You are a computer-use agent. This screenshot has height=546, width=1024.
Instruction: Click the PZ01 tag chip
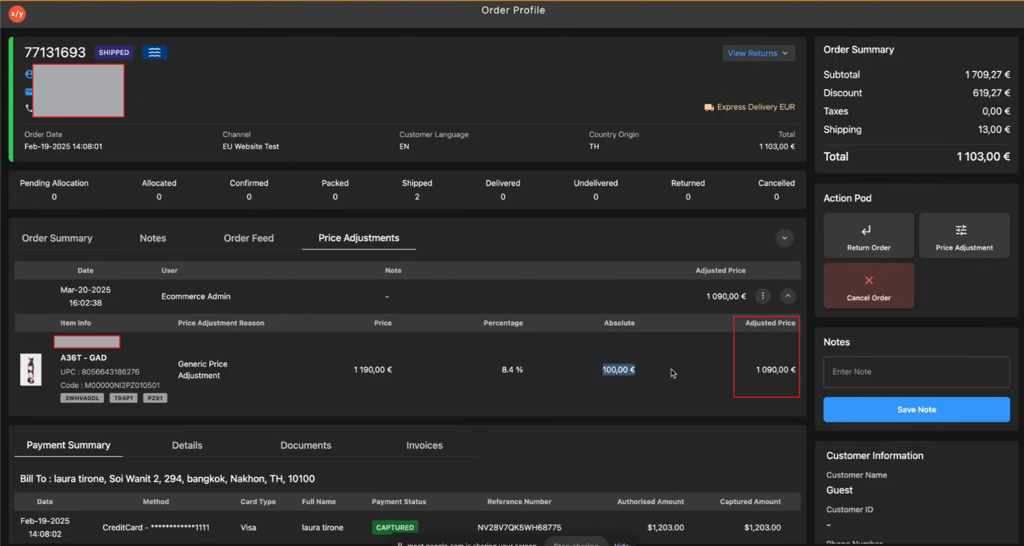[155, 398]
